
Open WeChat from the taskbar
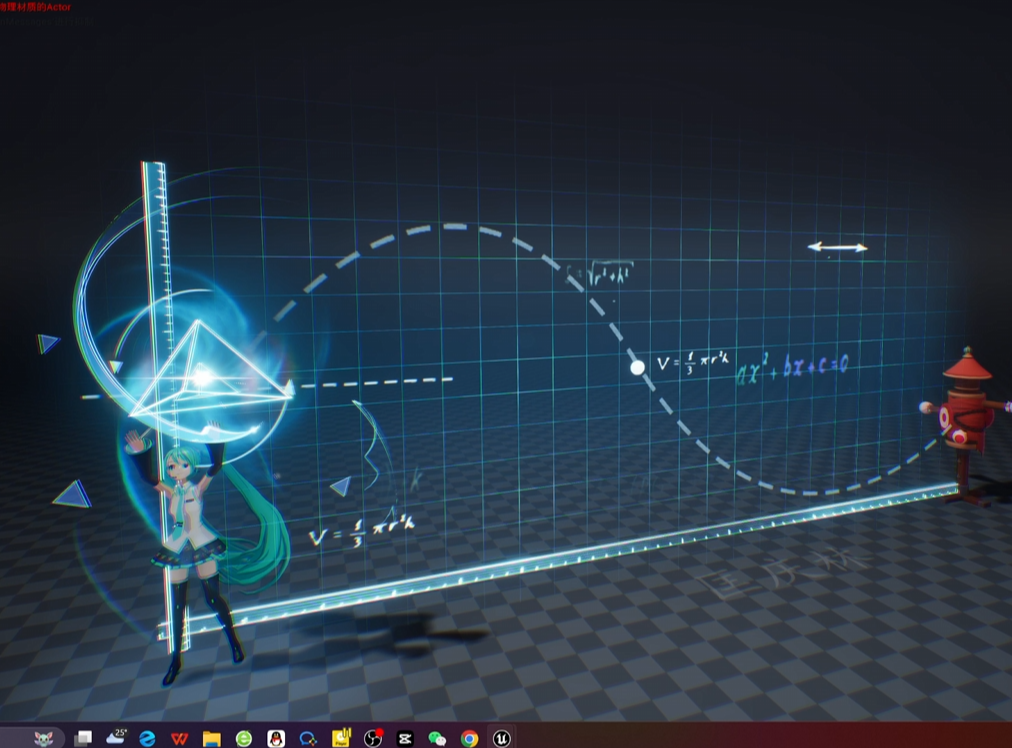438,738
